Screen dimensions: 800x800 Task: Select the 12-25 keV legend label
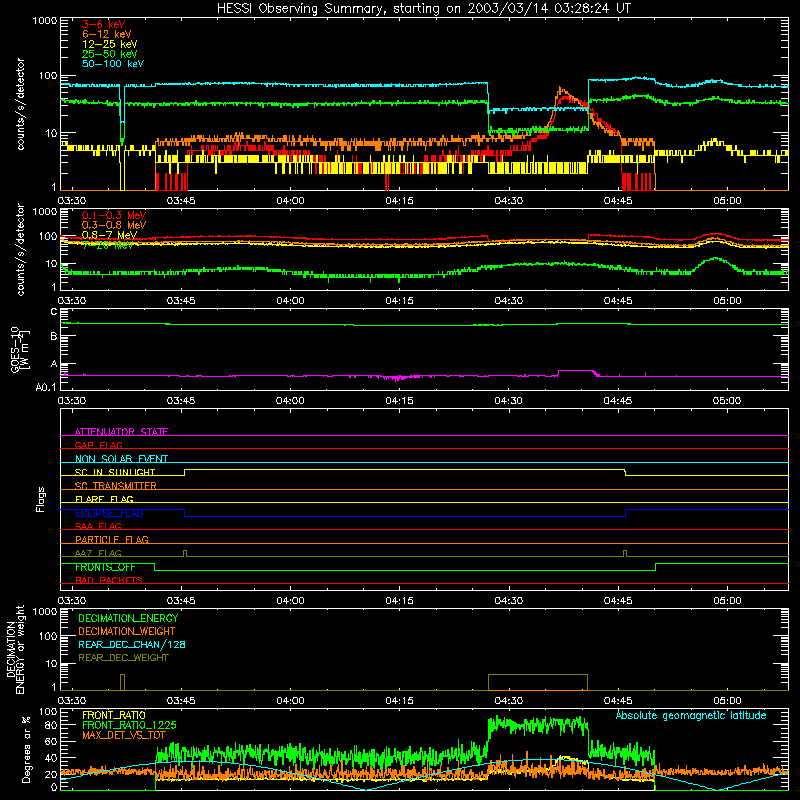(x=110, y=44)
